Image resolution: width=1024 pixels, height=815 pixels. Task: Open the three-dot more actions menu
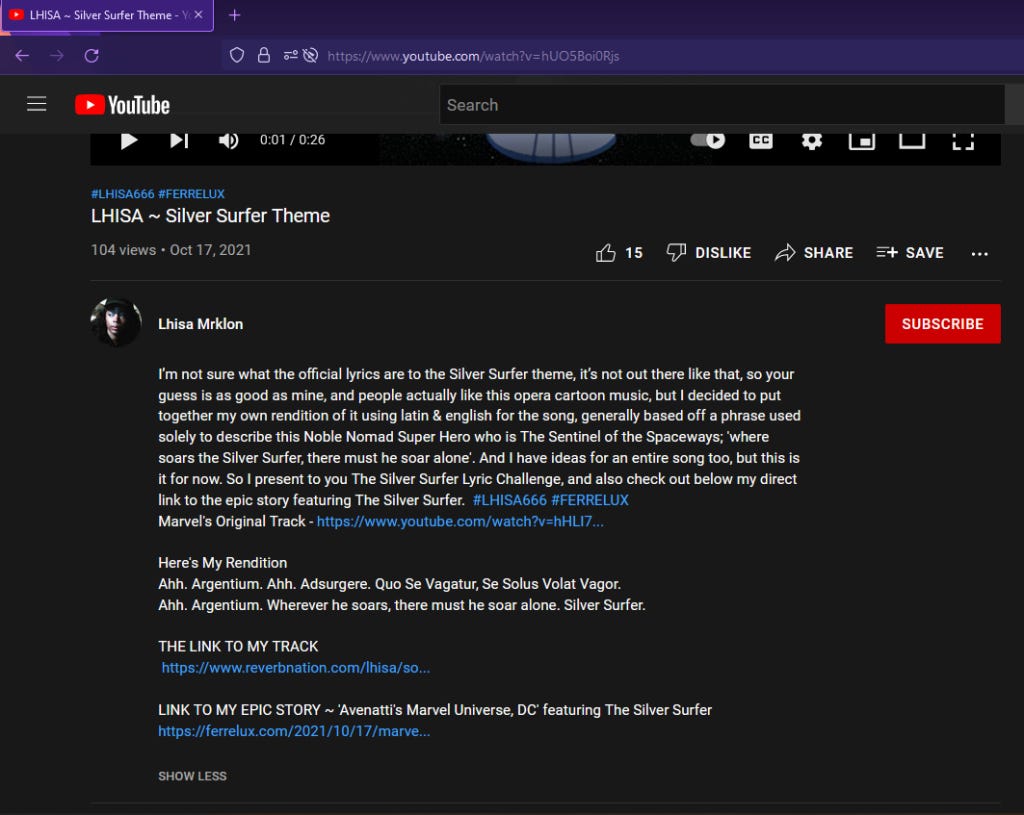coord(980,253)
